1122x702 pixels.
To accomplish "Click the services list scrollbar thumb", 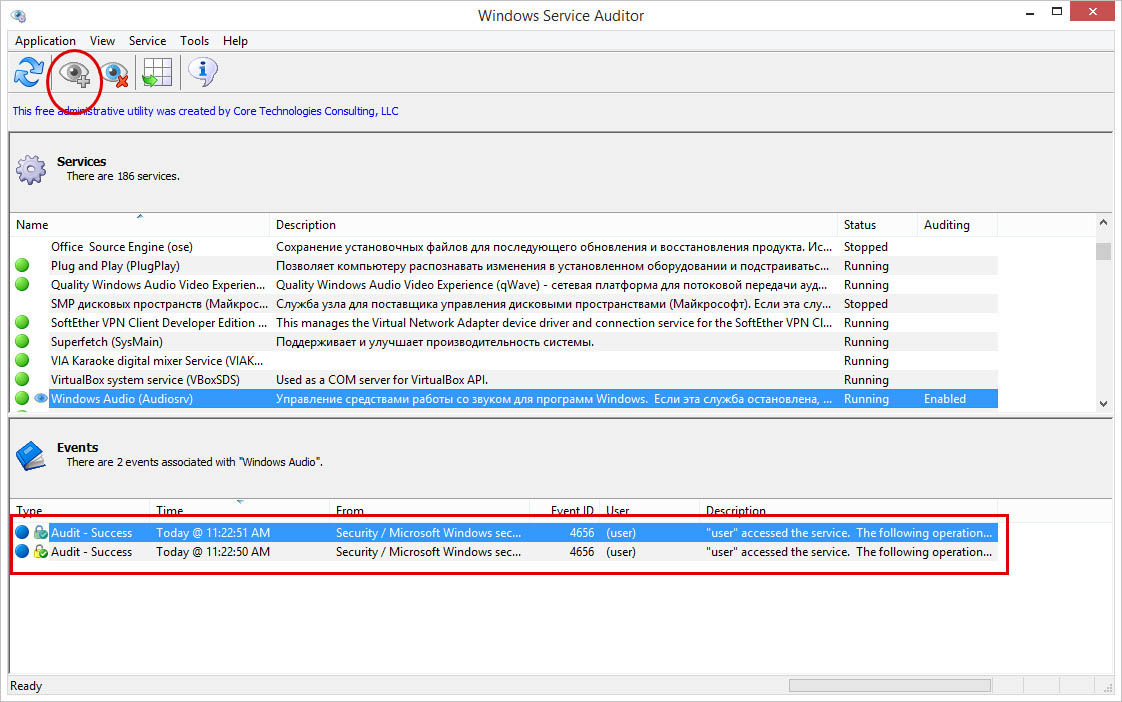I will point(1103,251).
